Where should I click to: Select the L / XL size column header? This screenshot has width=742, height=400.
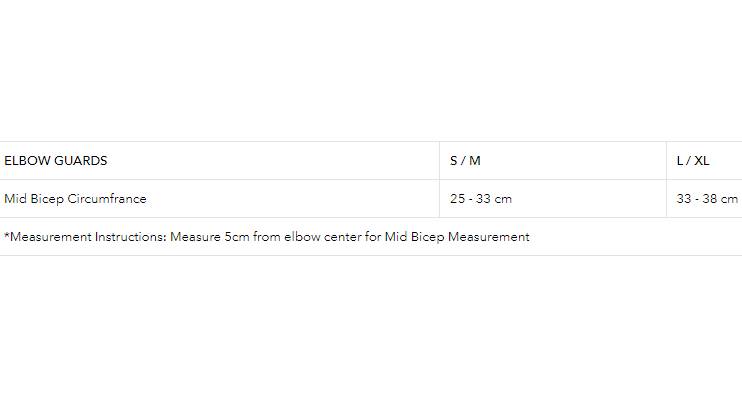click(693, 161)
